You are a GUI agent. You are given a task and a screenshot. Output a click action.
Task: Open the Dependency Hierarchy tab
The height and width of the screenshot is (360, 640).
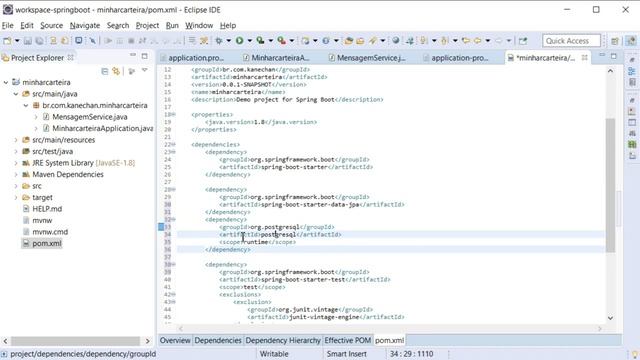click(x=283, y=340)
